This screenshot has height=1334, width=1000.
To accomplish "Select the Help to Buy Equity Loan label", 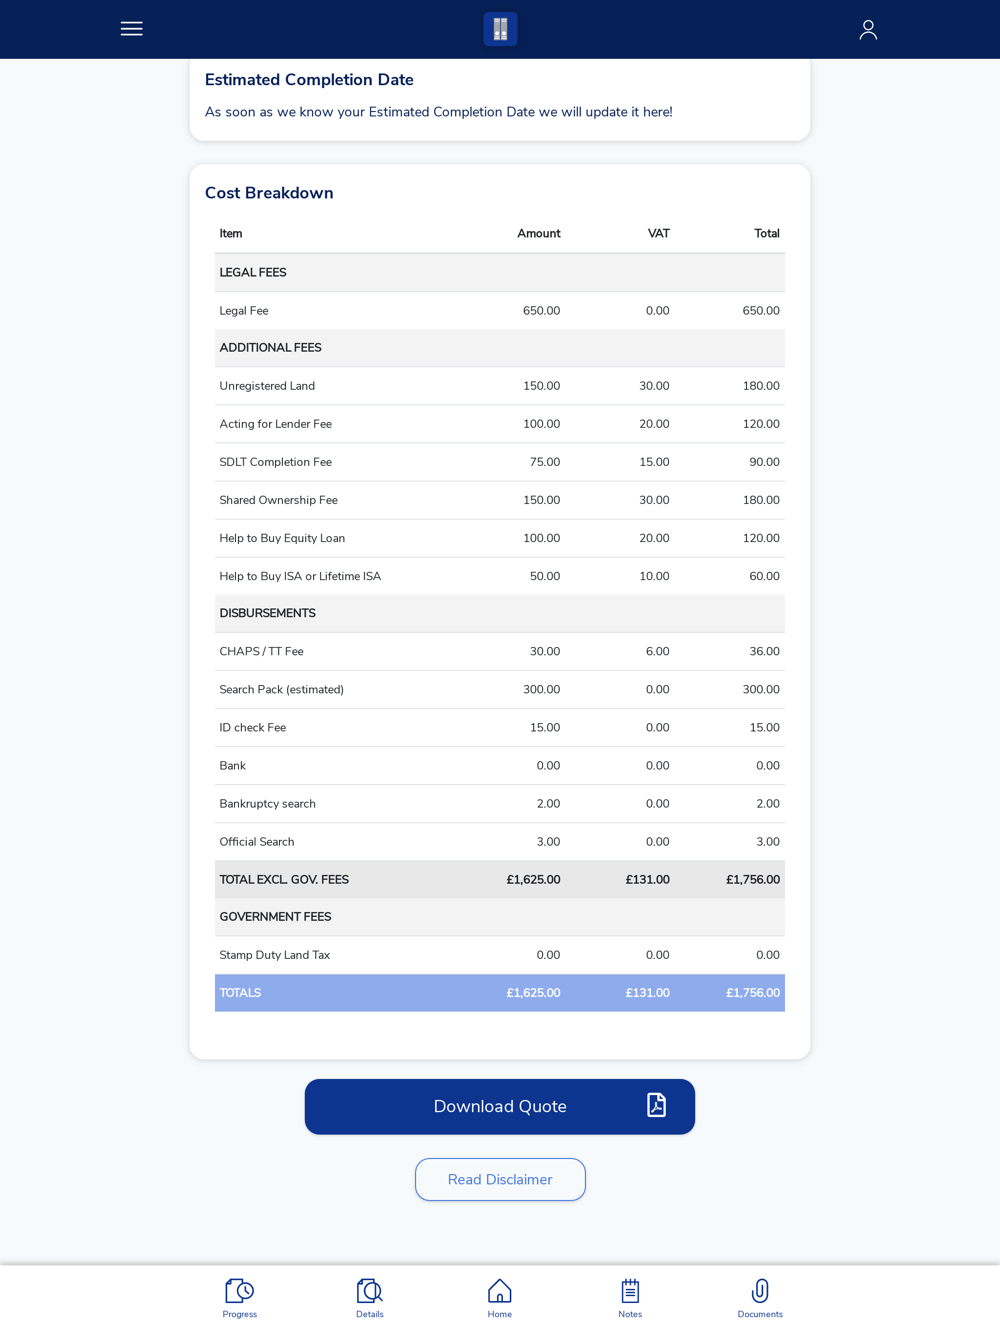I will [x=282, y=538].
